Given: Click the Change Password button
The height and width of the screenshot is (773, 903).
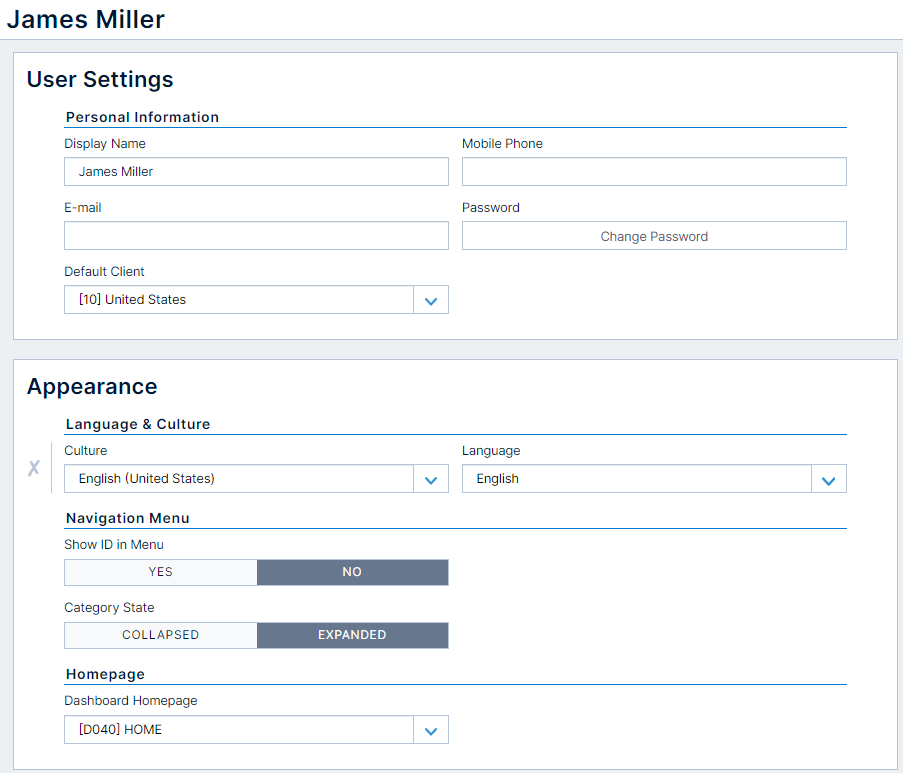Looking at the screenshot, I should click(x=654, y=235).
